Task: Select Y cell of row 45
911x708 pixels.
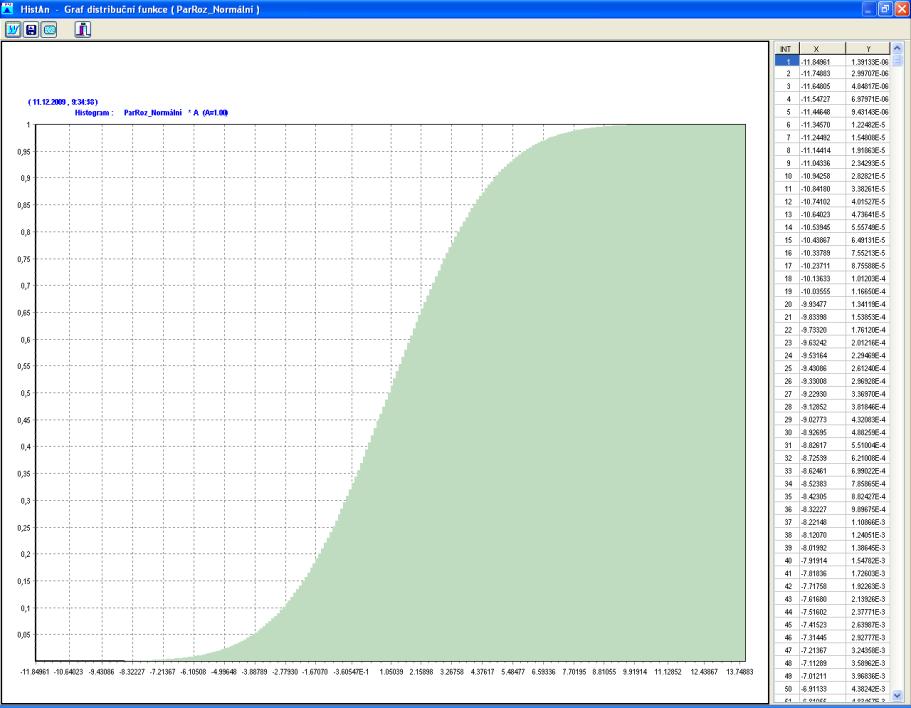Action: coord(868,625)
